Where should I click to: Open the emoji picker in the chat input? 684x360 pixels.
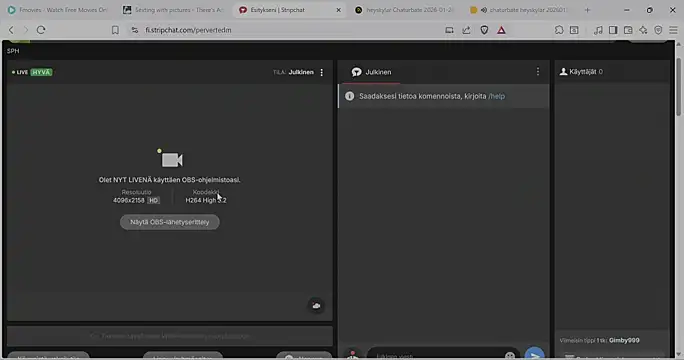pos(510,356)
